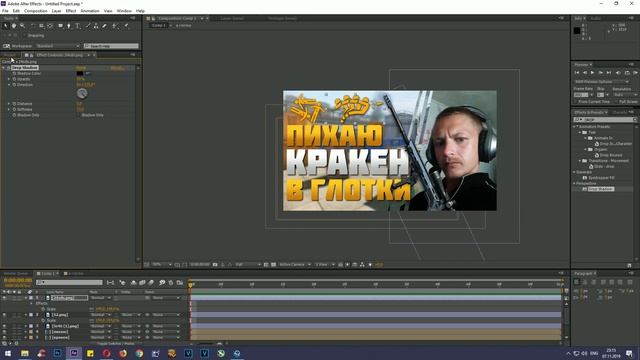Select the Rectangle shape tool

tap(60, 26)
